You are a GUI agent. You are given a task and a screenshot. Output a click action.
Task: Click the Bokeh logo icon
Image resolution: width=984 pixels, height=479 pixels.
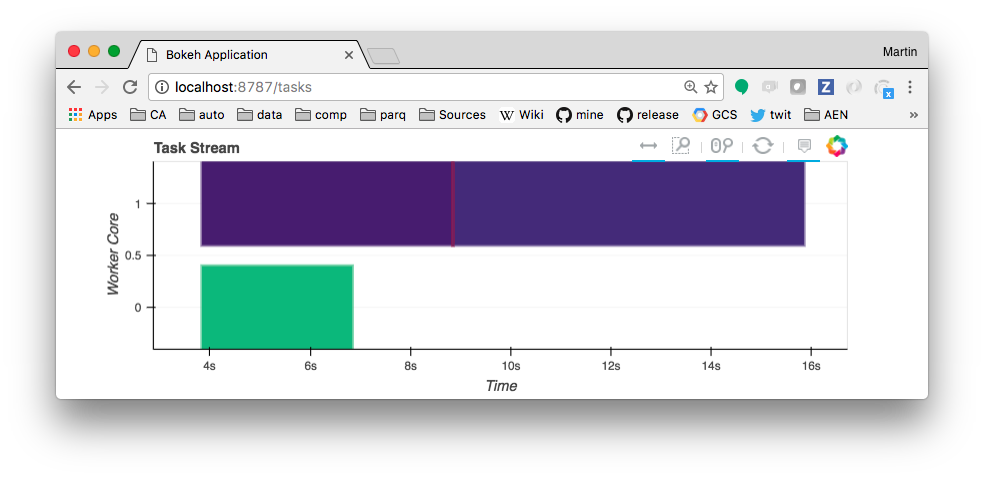click(836, 146)
